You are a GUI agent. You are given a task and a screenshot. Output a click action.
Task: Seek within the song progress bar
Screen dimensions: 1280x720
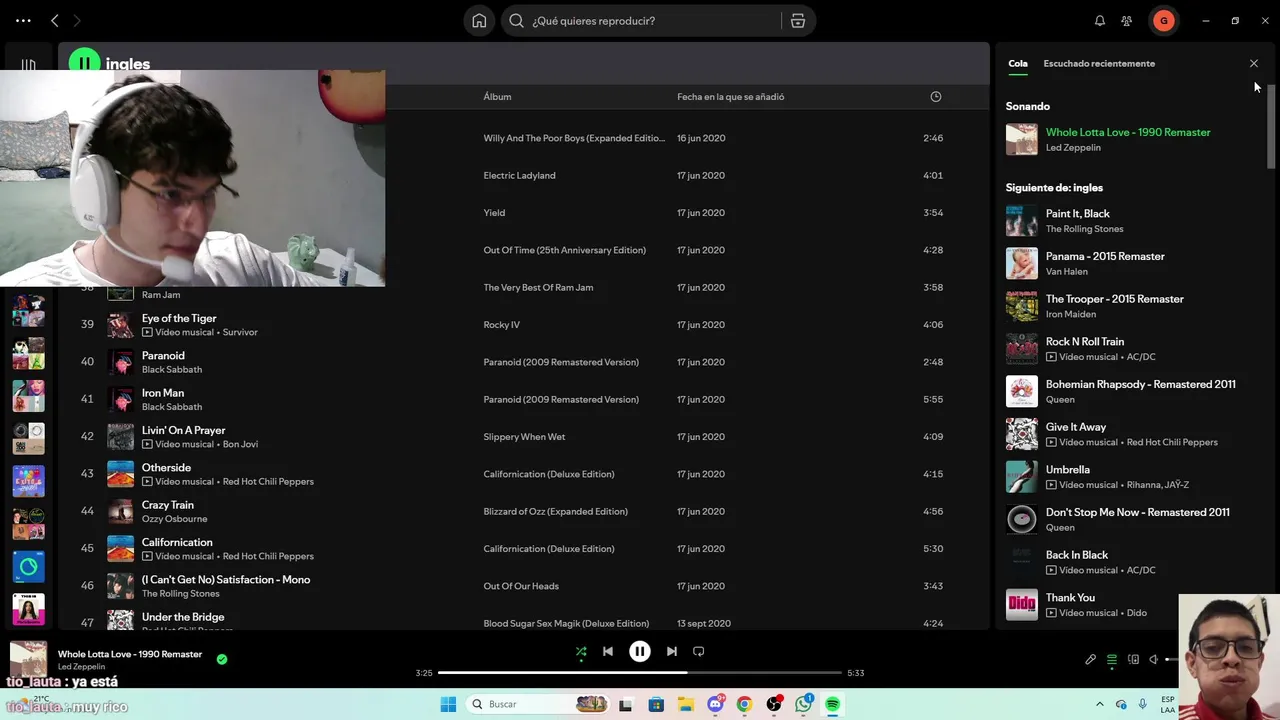pyautogui.click(x=640, y=672)
